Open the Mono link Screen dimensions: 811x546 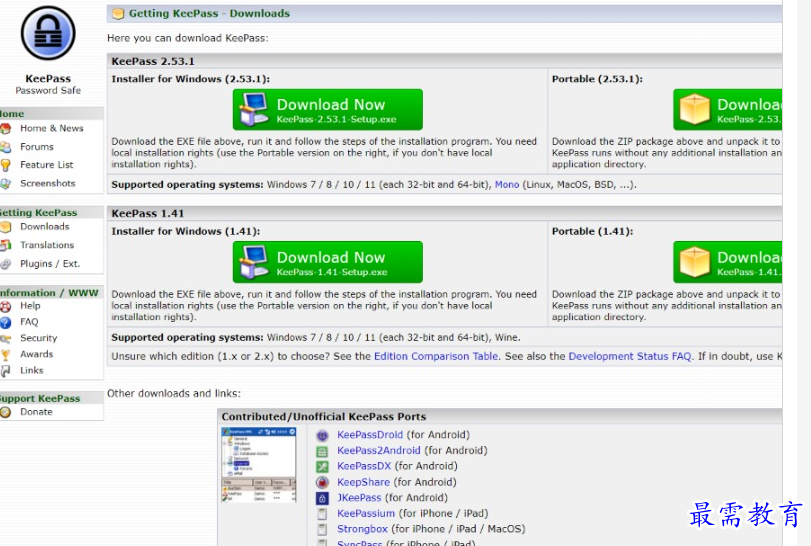pyautogui.click(x=507, y=185)
